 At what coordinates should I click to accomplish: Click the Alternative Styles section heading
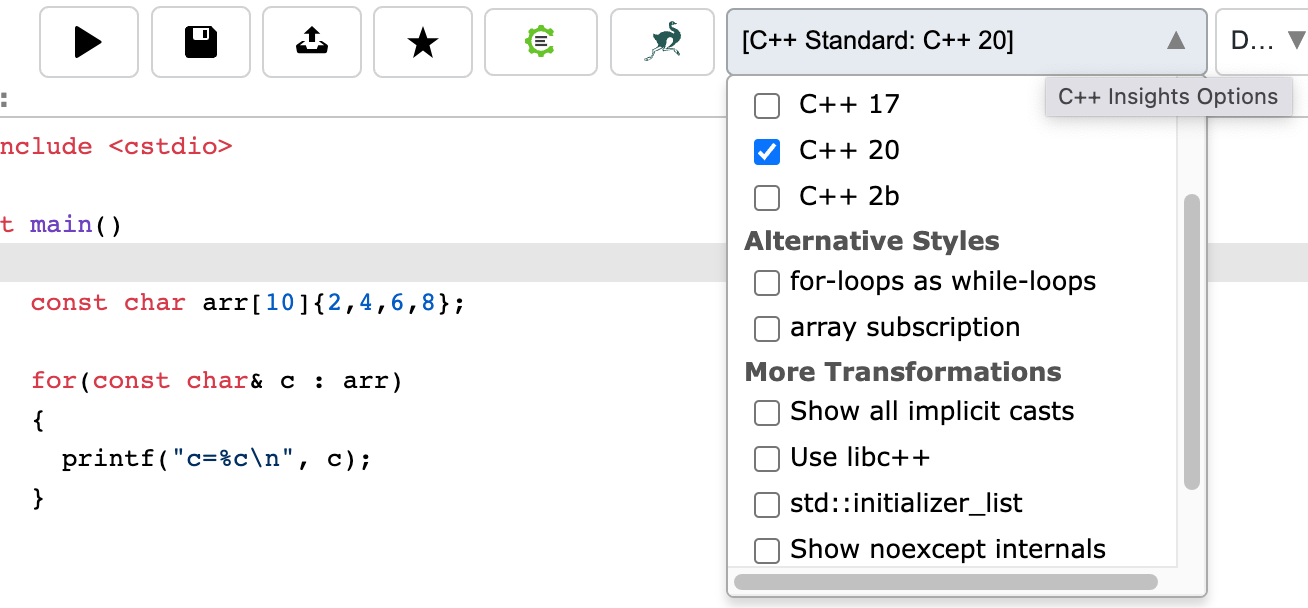[x=871, y=241]
